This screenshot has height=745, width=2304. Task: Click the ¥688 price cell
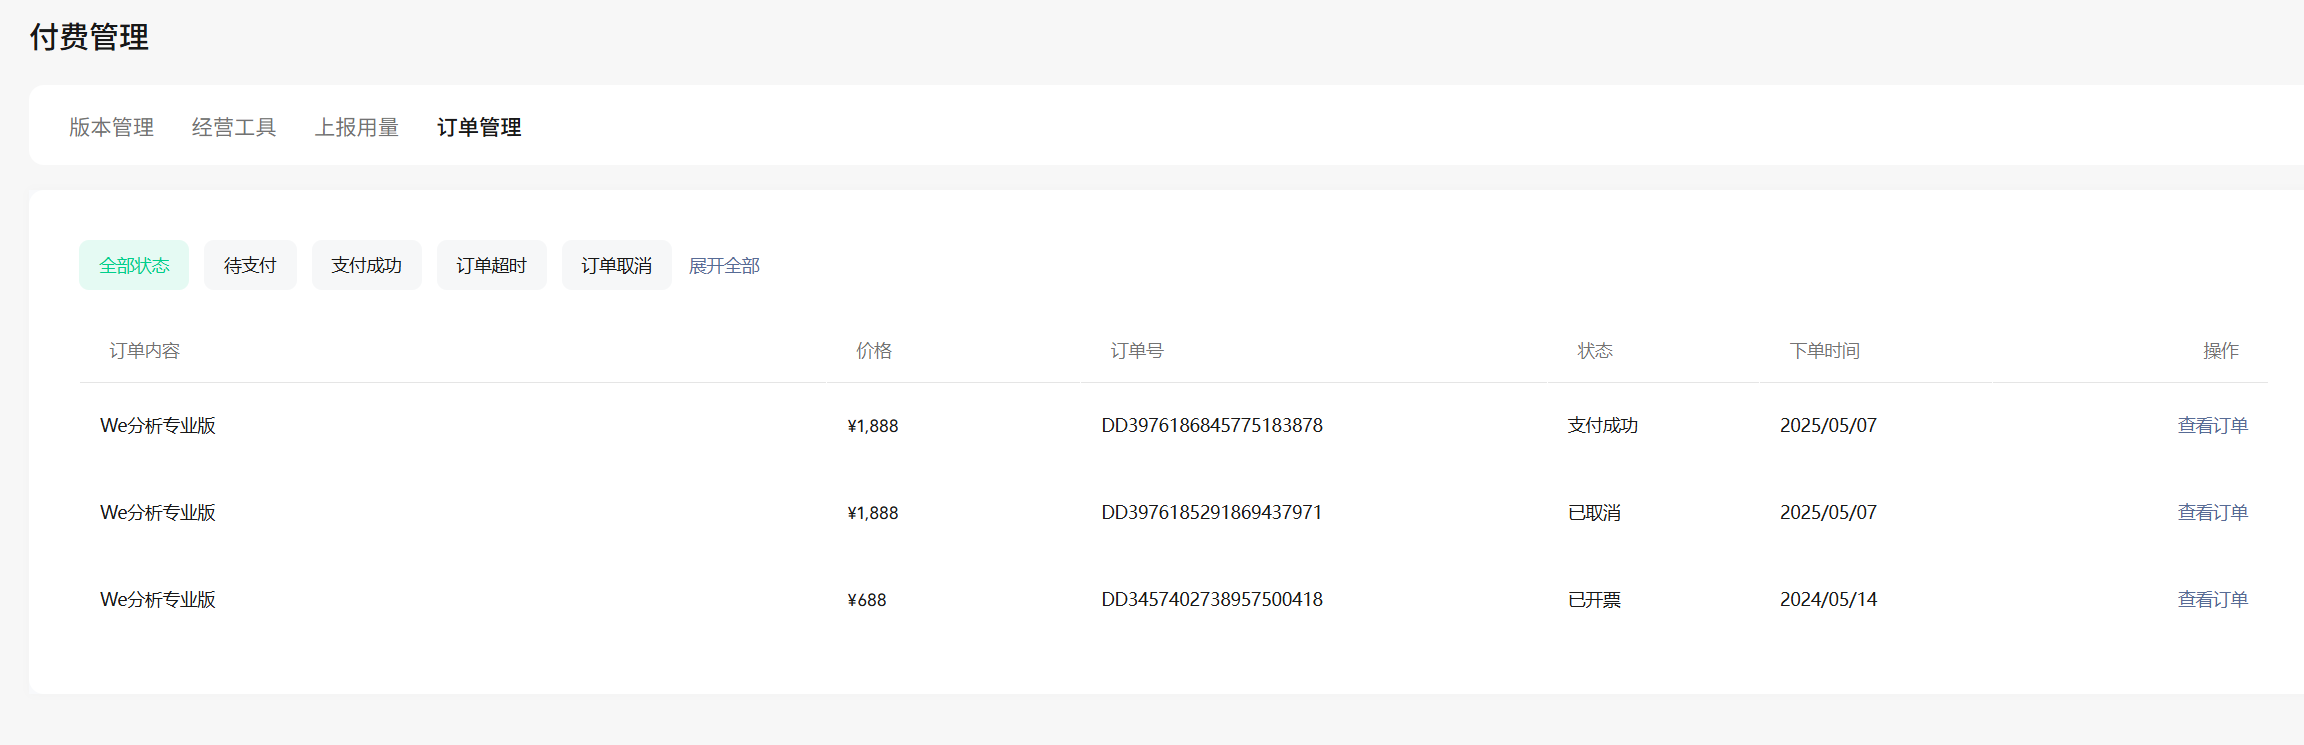867,600
